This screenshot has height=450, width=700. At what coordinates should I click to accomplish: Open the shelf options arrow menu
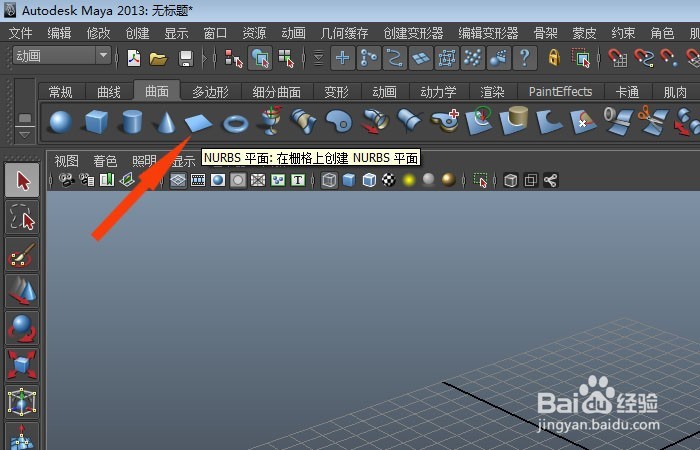point(25,134)
